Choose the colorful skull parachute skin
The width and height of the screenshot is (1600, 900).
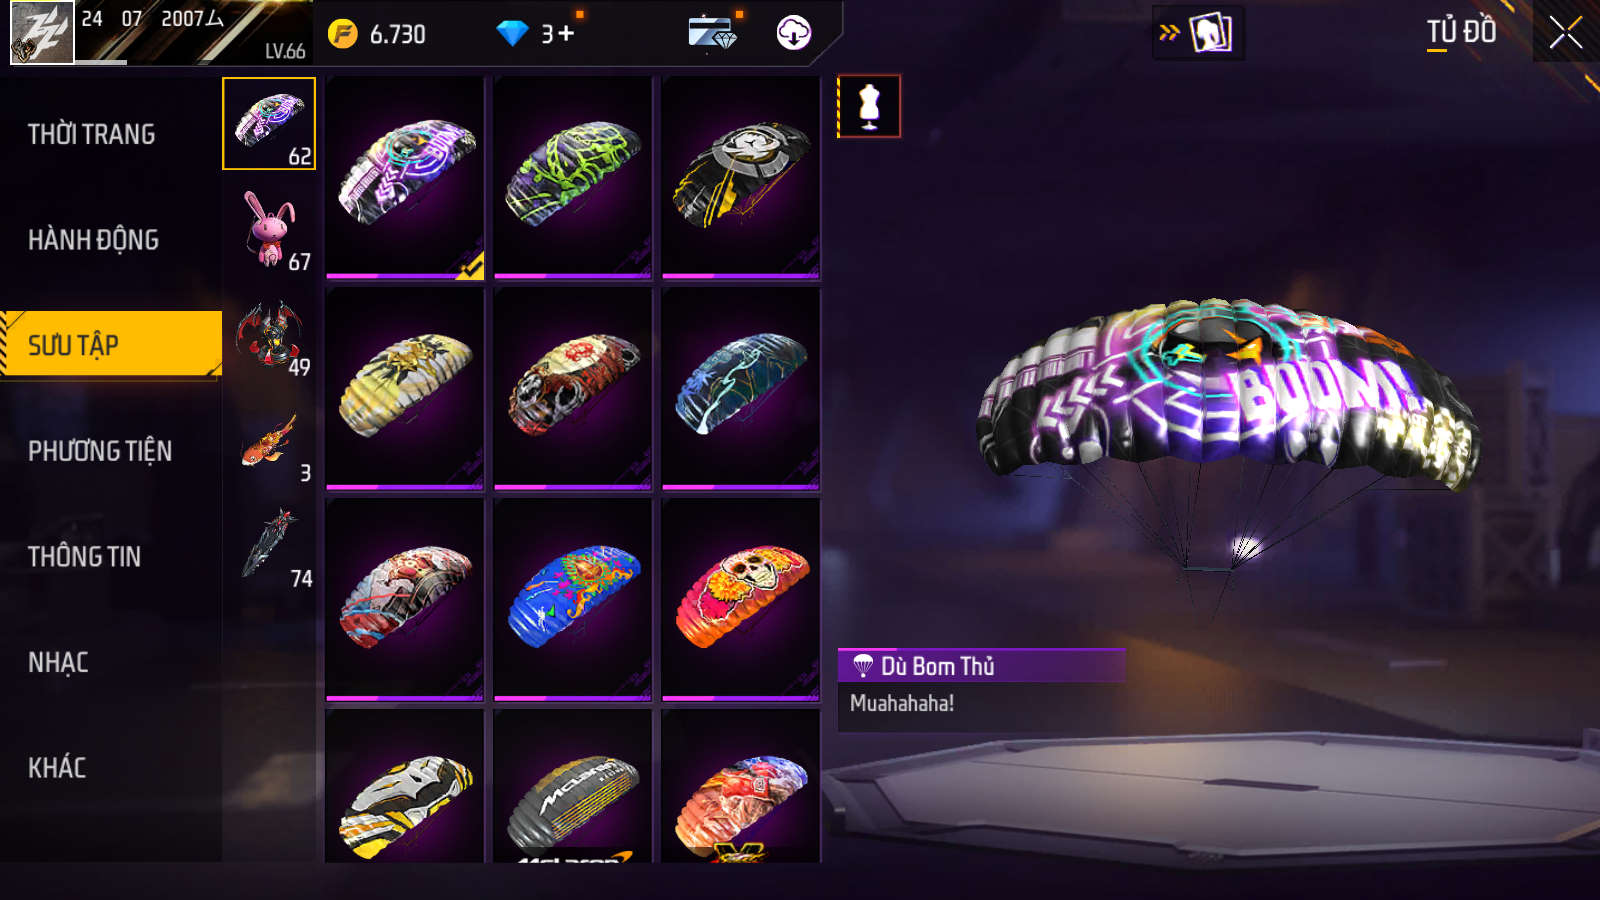[x=741, y=599]
